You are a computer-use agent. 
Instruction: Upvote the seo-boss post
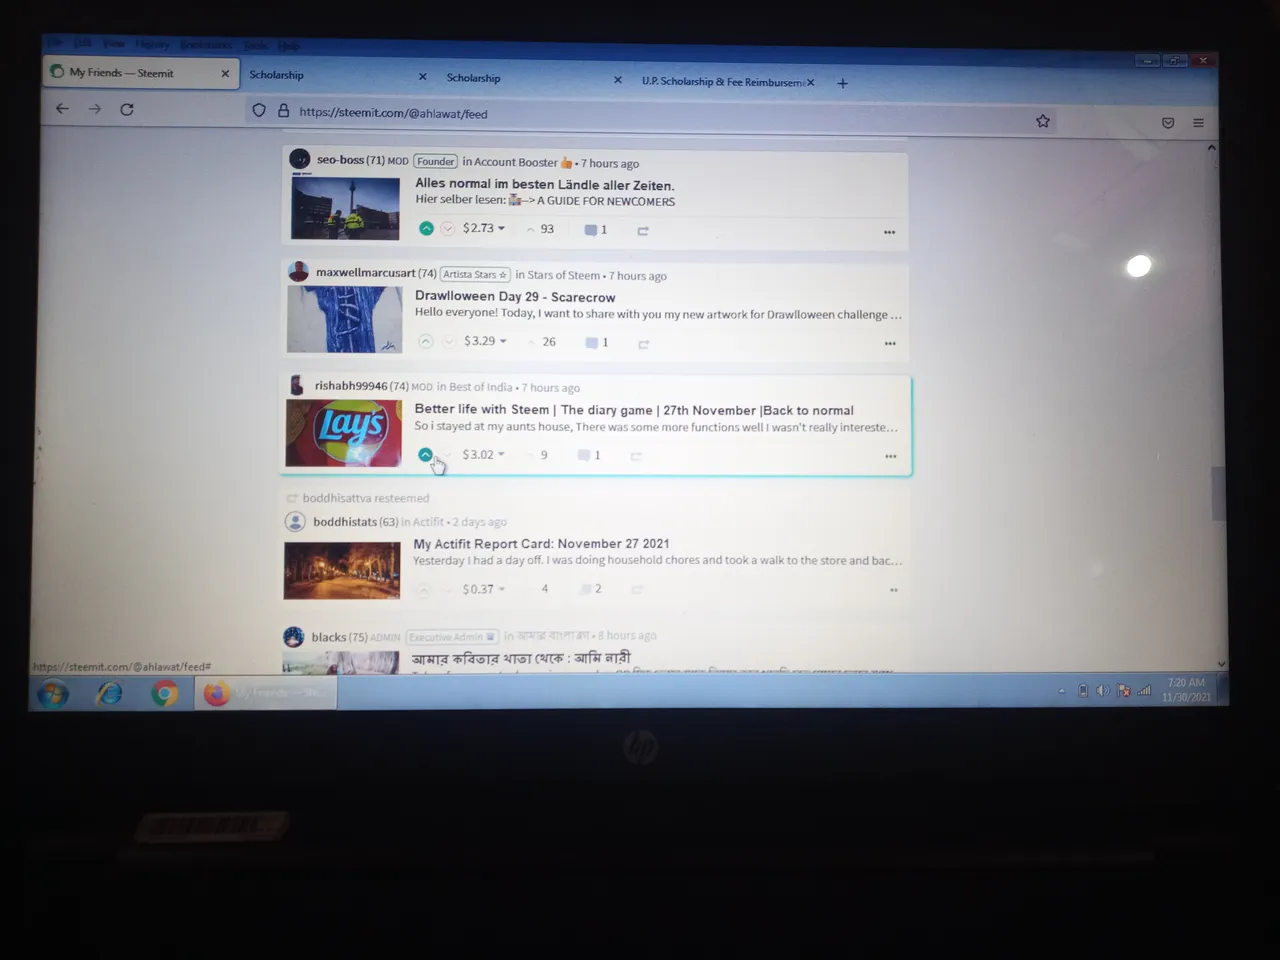coord(426,228)
